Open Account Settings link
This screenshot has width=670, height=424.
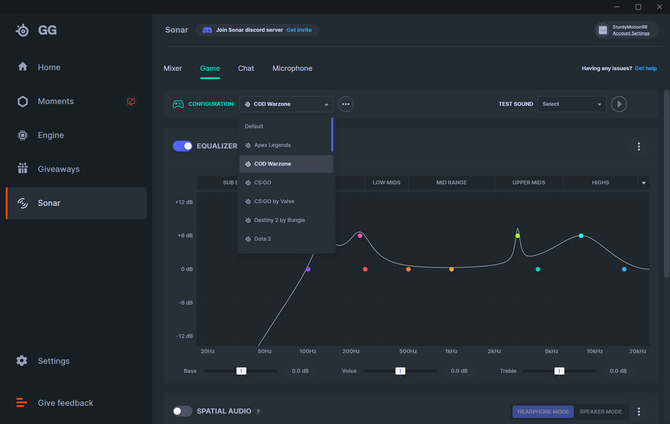click(631, 33)
